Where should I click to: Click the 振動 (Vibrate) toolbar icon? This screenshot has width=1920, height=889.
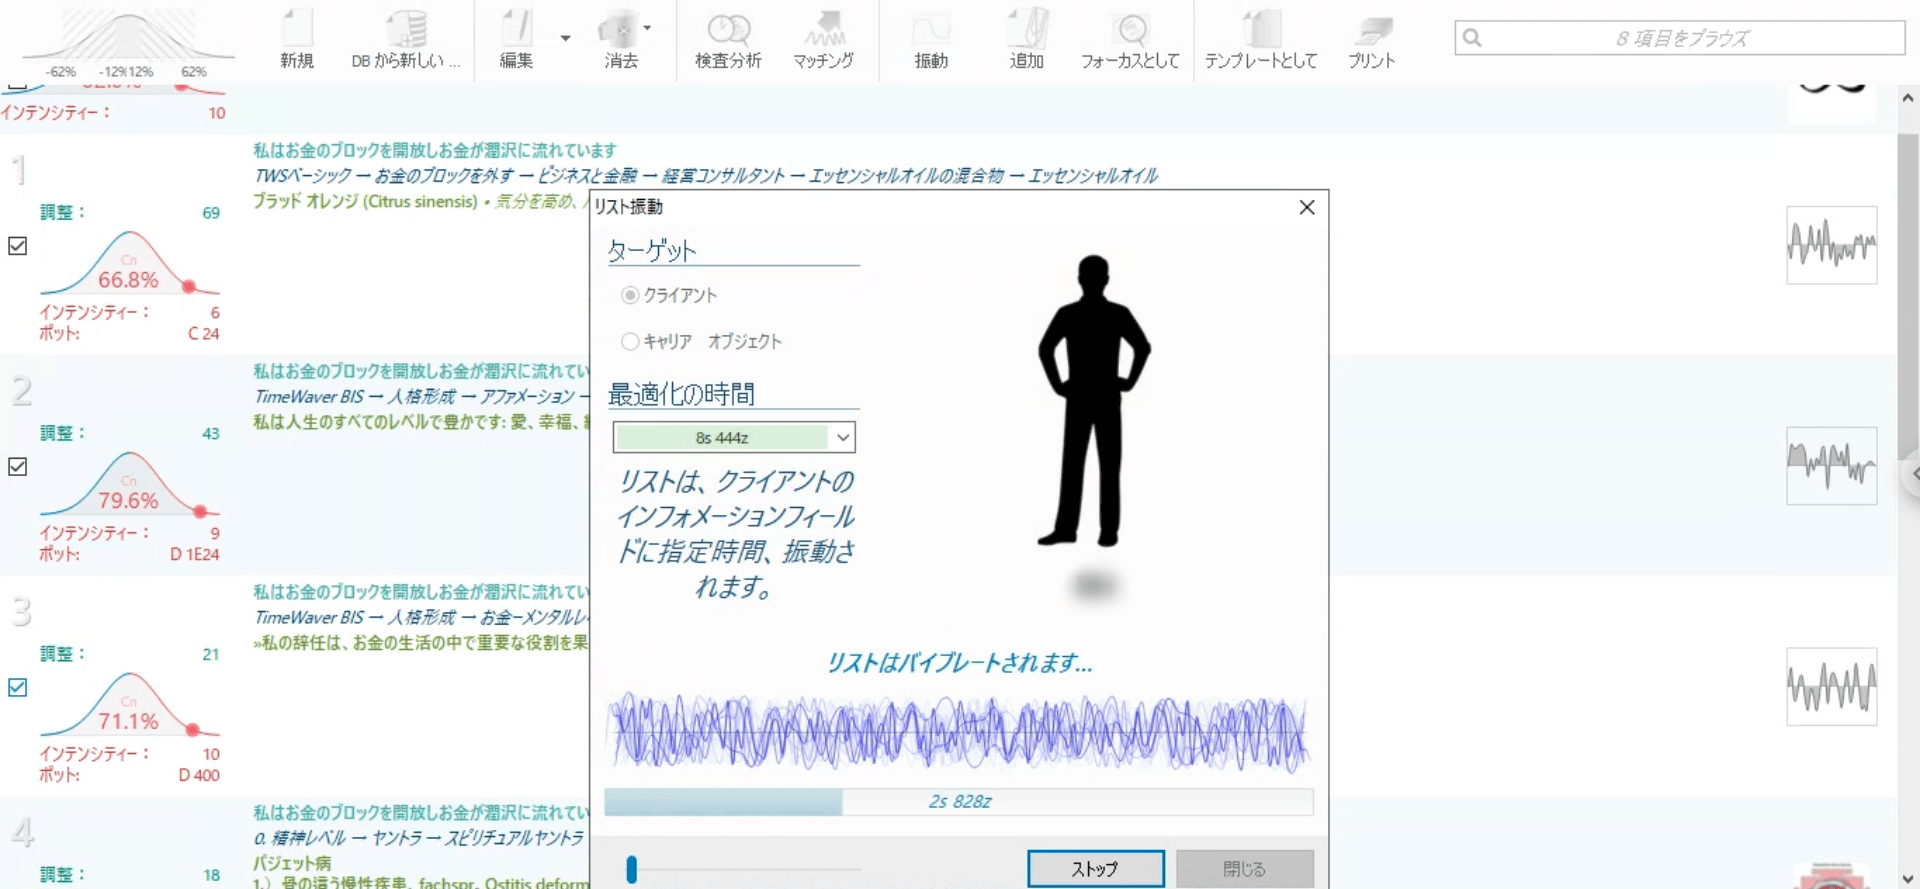[x=931, y=40]
